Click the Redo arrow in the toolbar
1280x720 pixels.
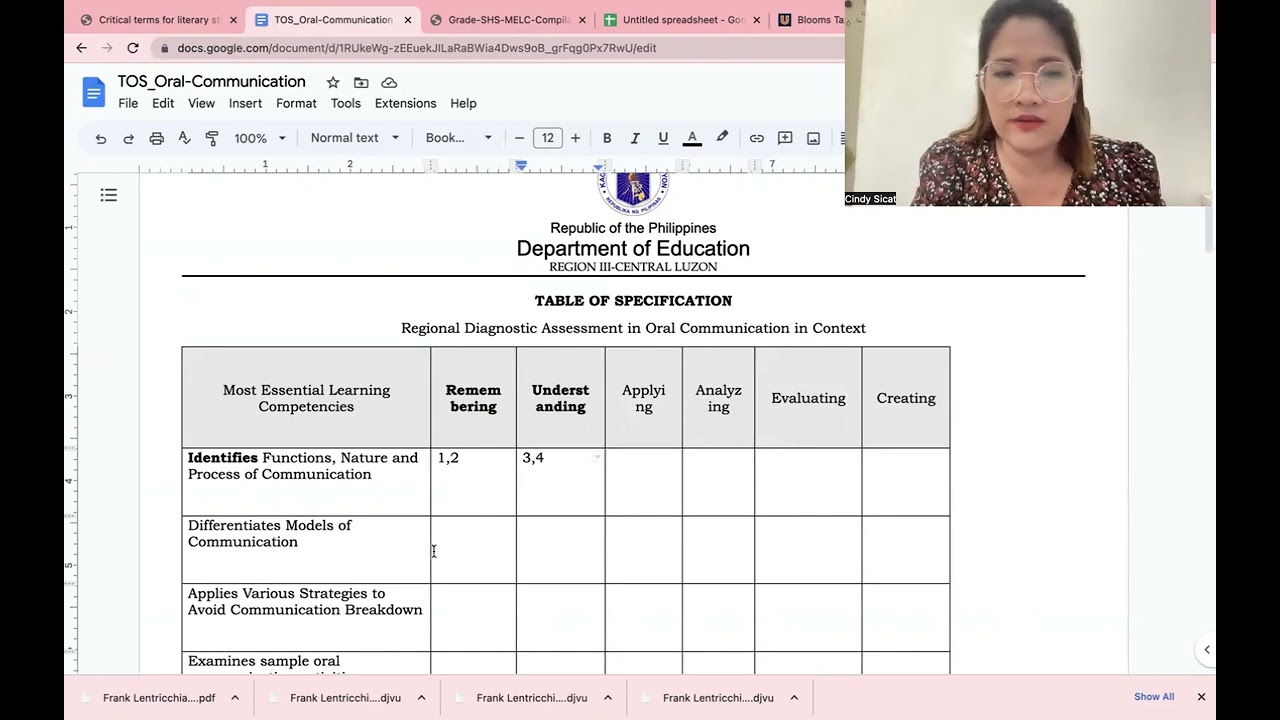[128, 138]
